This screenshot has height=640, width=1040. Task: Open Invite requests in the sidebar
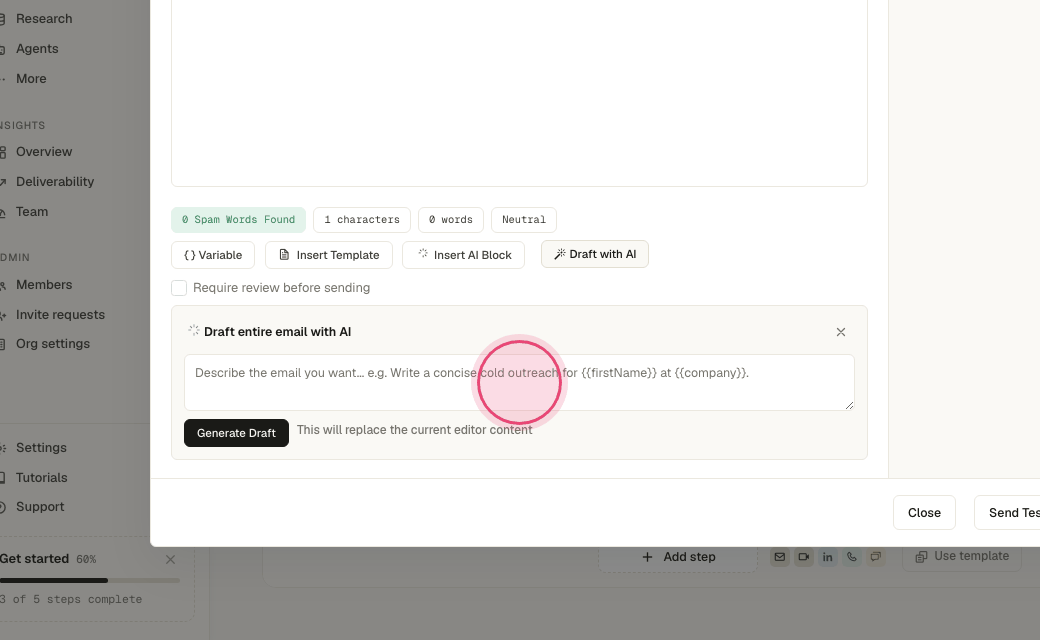pos(60,314)
